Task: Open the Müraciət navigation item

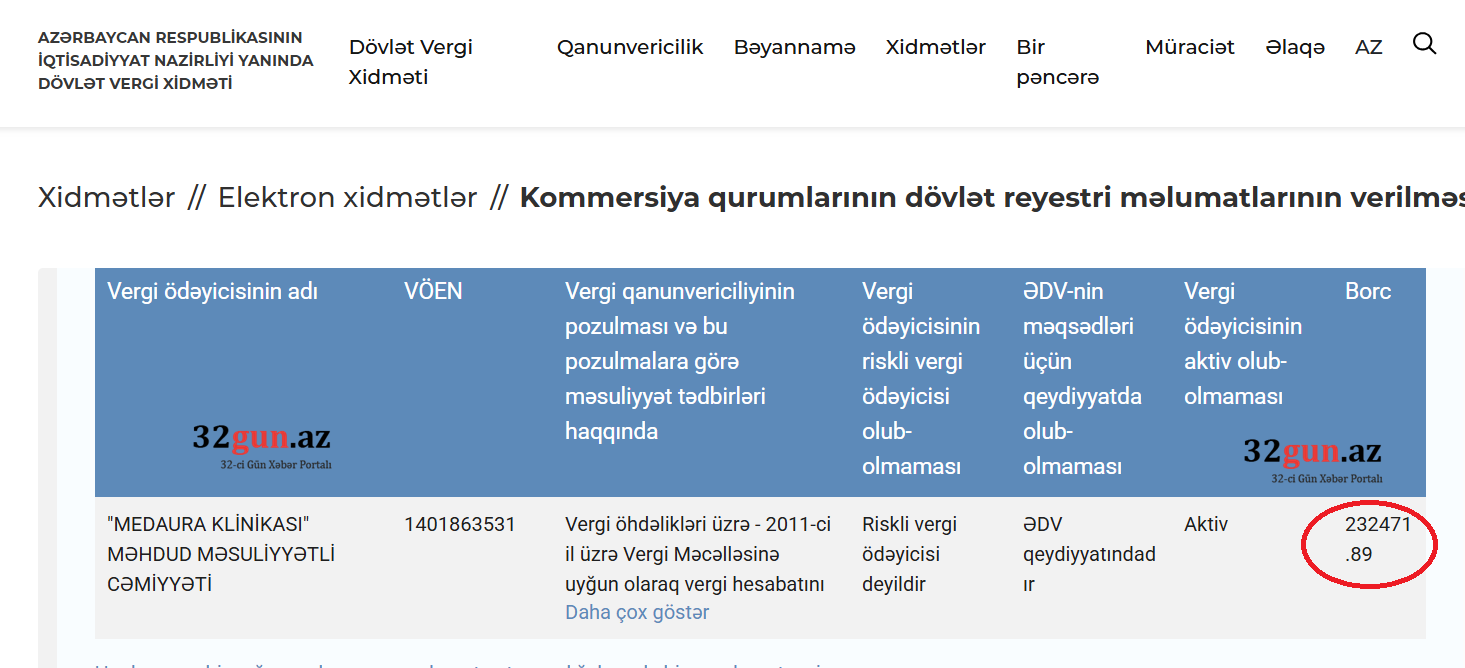Action: coord(1189,47)
